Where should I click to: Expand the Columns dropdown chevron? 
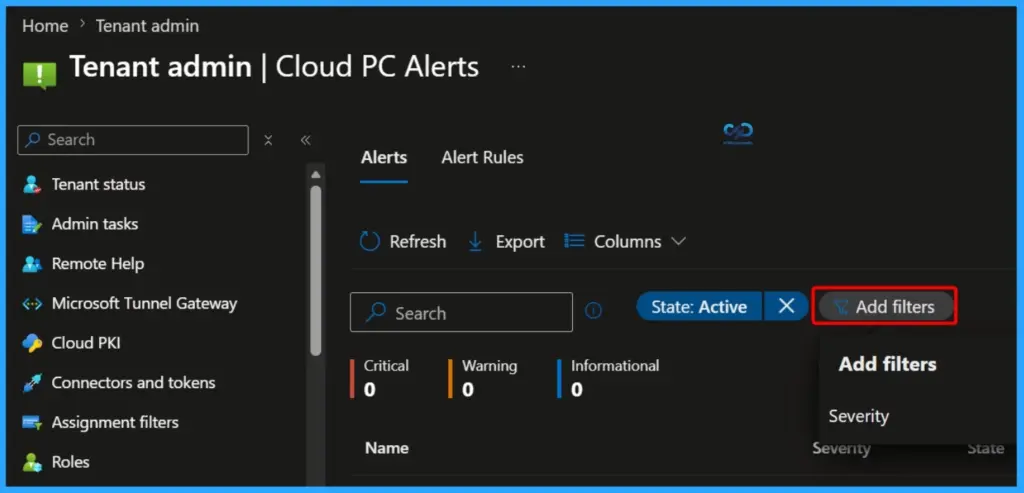(679, 242)
